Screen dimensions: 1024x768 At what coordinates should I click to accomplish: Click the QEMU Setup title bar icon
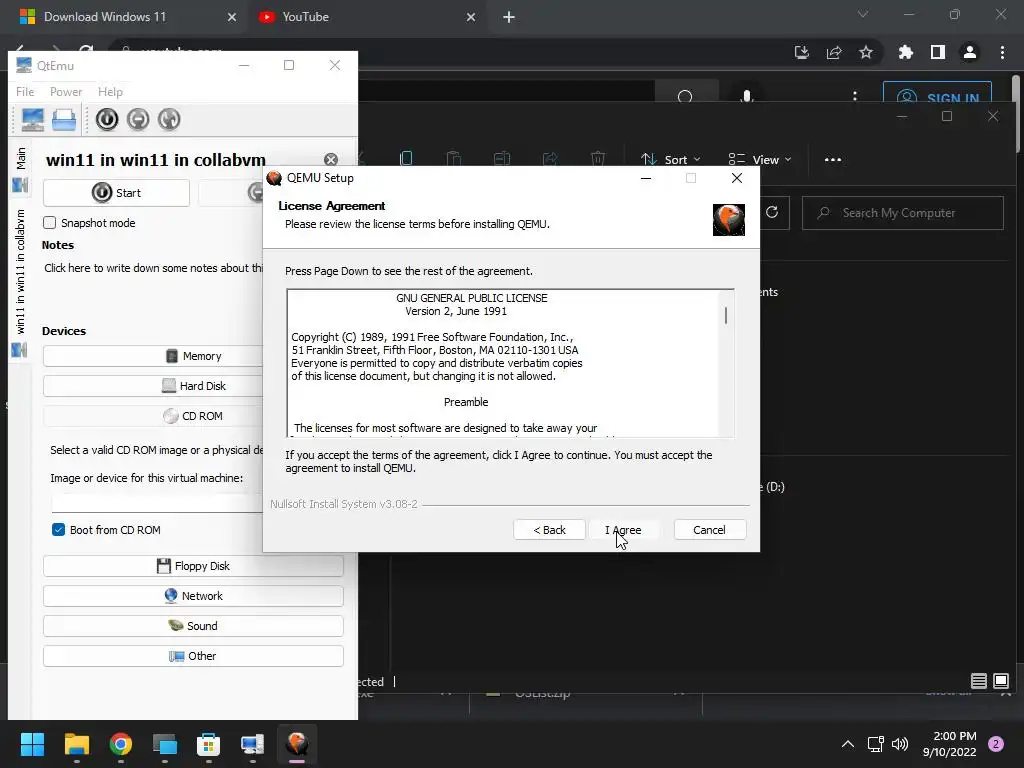274,178
